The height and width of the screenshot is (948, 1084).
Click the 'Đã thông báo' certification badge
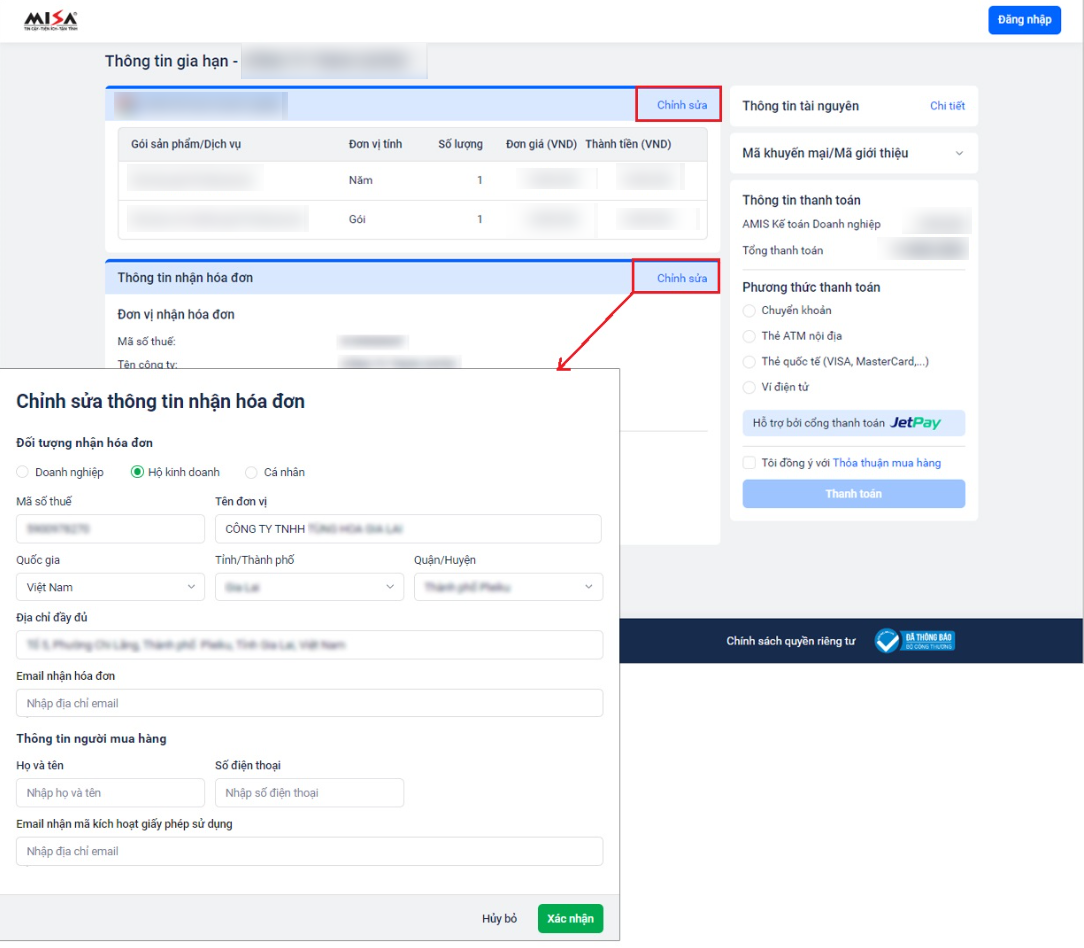[915, 641]
